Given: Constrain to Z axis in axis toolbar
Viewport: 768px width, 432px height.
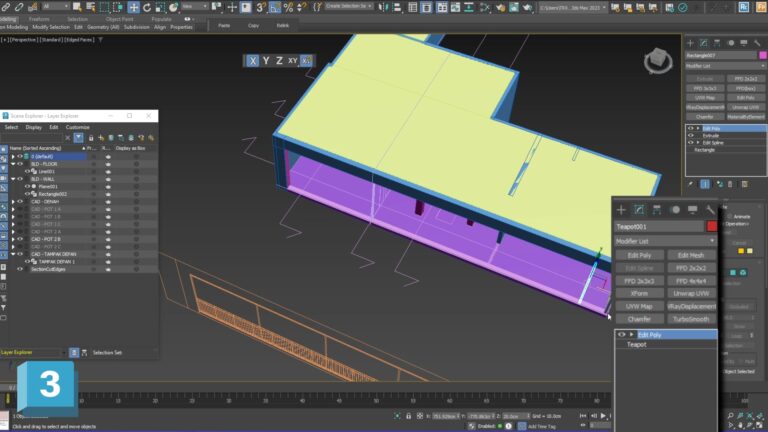Looking at the screenshot, I should [279, 61].
